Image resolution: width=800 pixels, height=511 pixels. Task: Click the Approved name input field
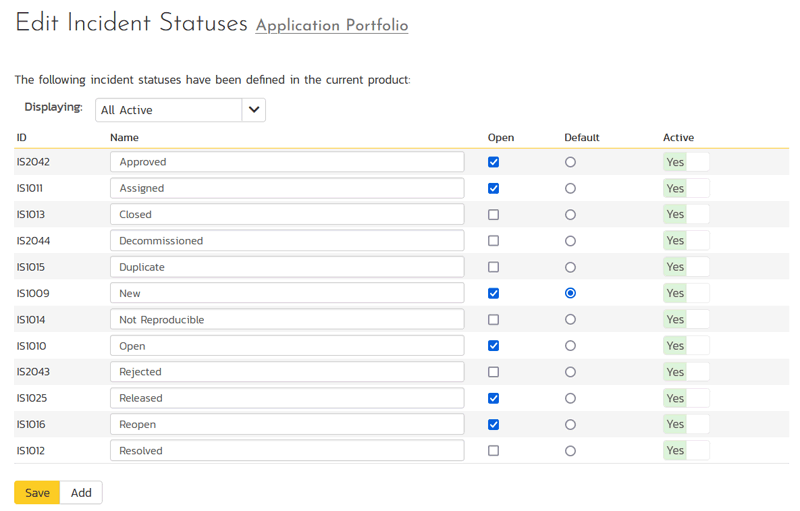287,162
